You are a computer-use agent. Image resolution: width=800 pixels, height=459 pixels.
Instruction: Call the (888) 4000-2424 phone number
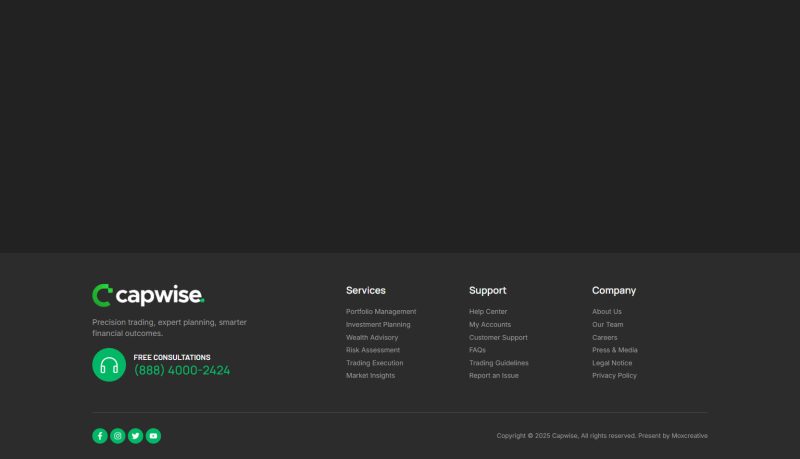pyautogui.click(x=182, y=371)
